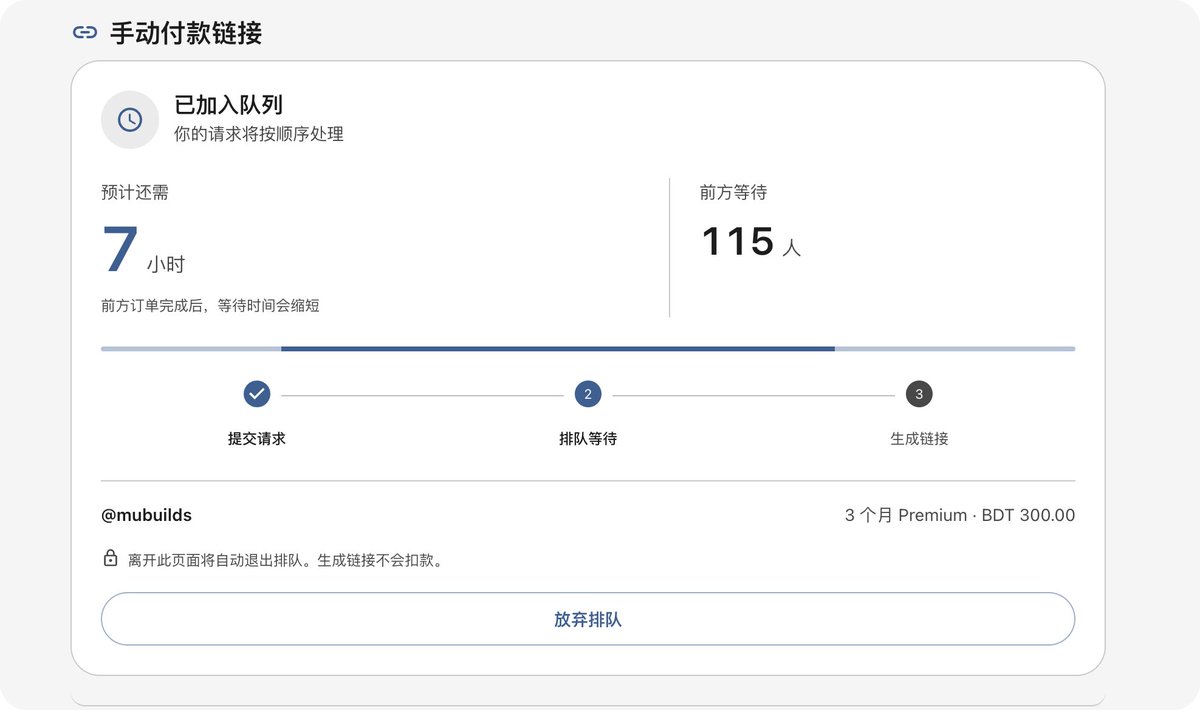Image resolution: width=1200 pixels, height=710 pixels.
Task: Click the 3 个月 Premium · BDT 300.00 text
Action: 960,516
